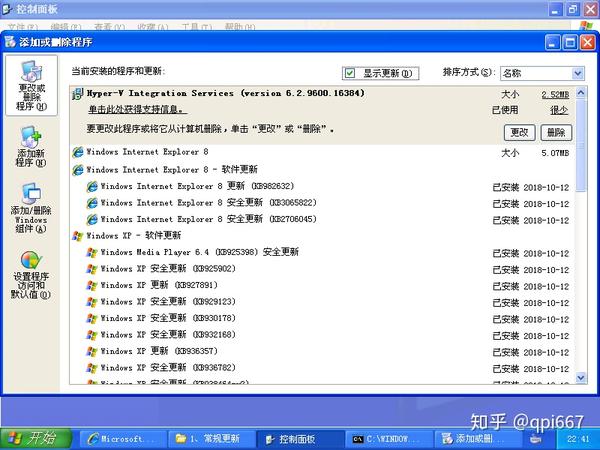This screenshot has width=600, height=450.
Task: Click the installed date for KB936782
Action: (x=546, y=369)
